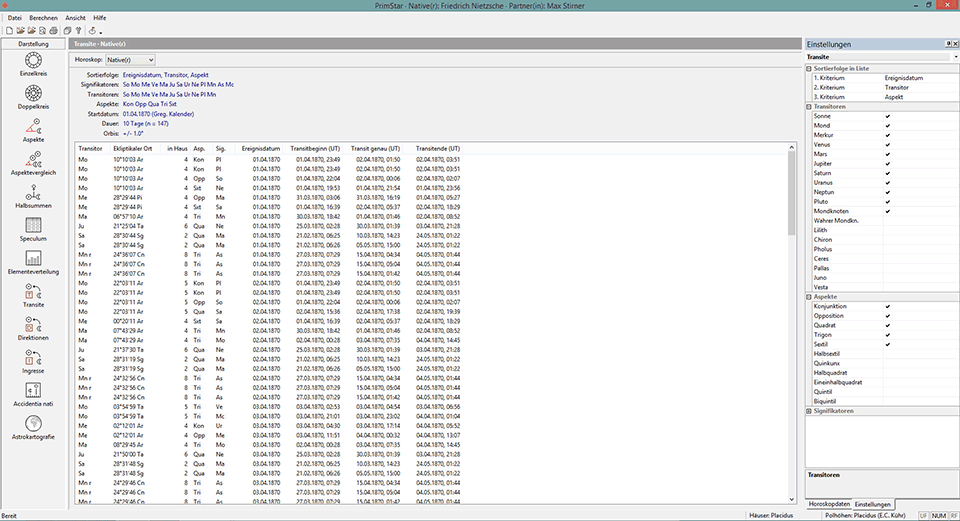The height and width of the screenshot is (521, 960).
Task: Enable the Chiron transitor
Action: pyautogui.click(x=887, y=239)
